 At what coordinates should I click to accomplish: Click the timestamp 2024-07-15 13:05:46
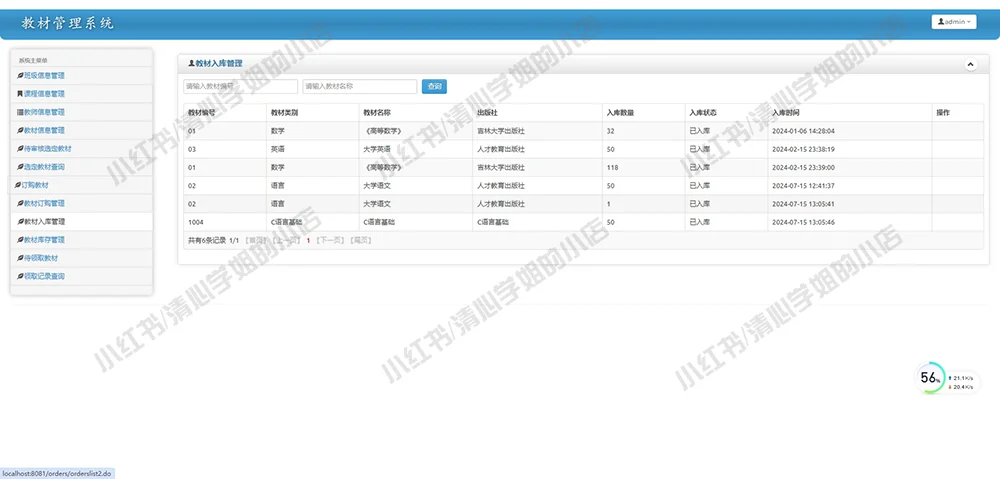(803, 222)
